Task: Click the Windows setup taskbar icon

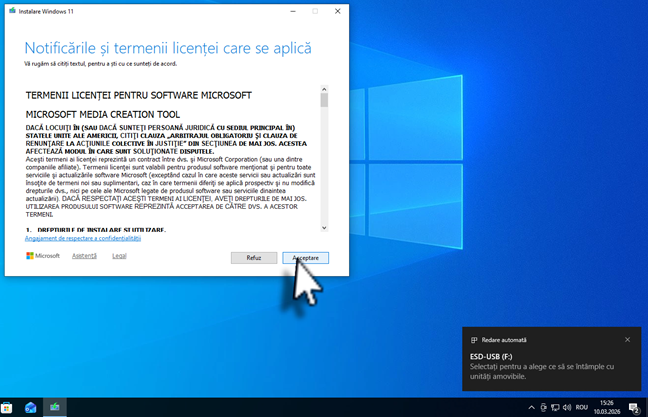Action: (55, 407)
